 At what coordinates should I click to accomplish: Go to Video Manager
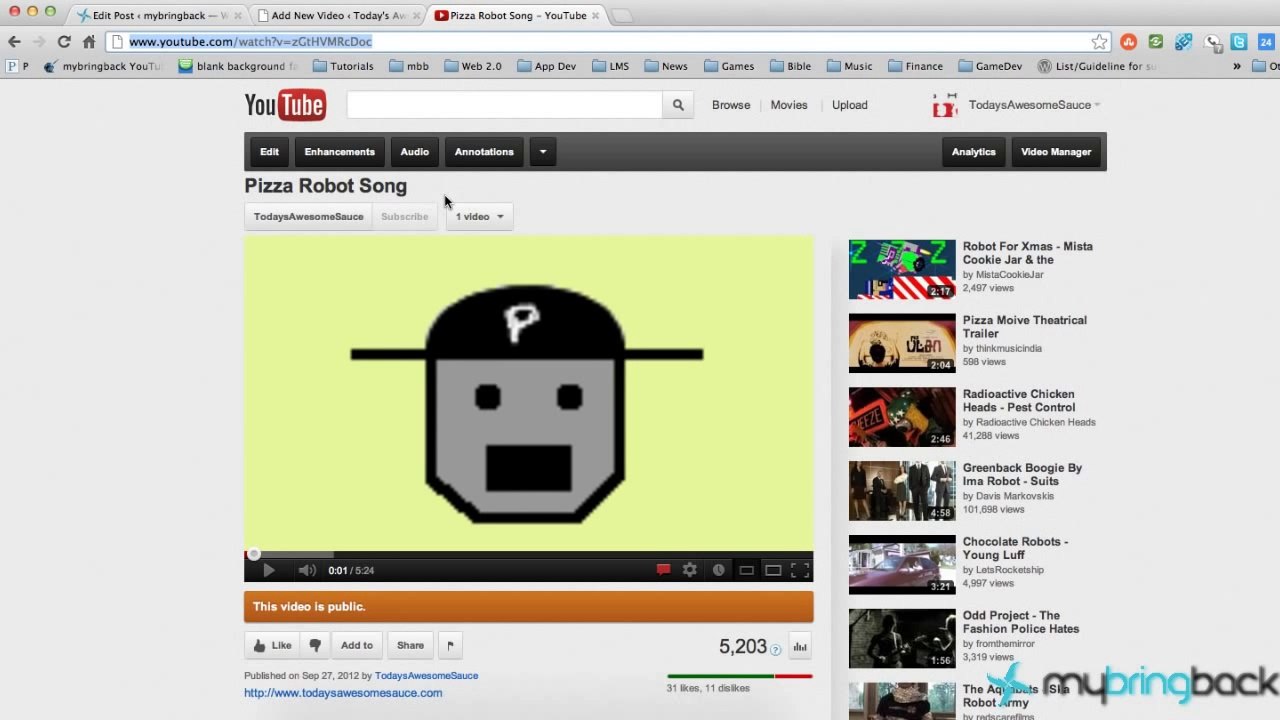tap(1056, 152)
